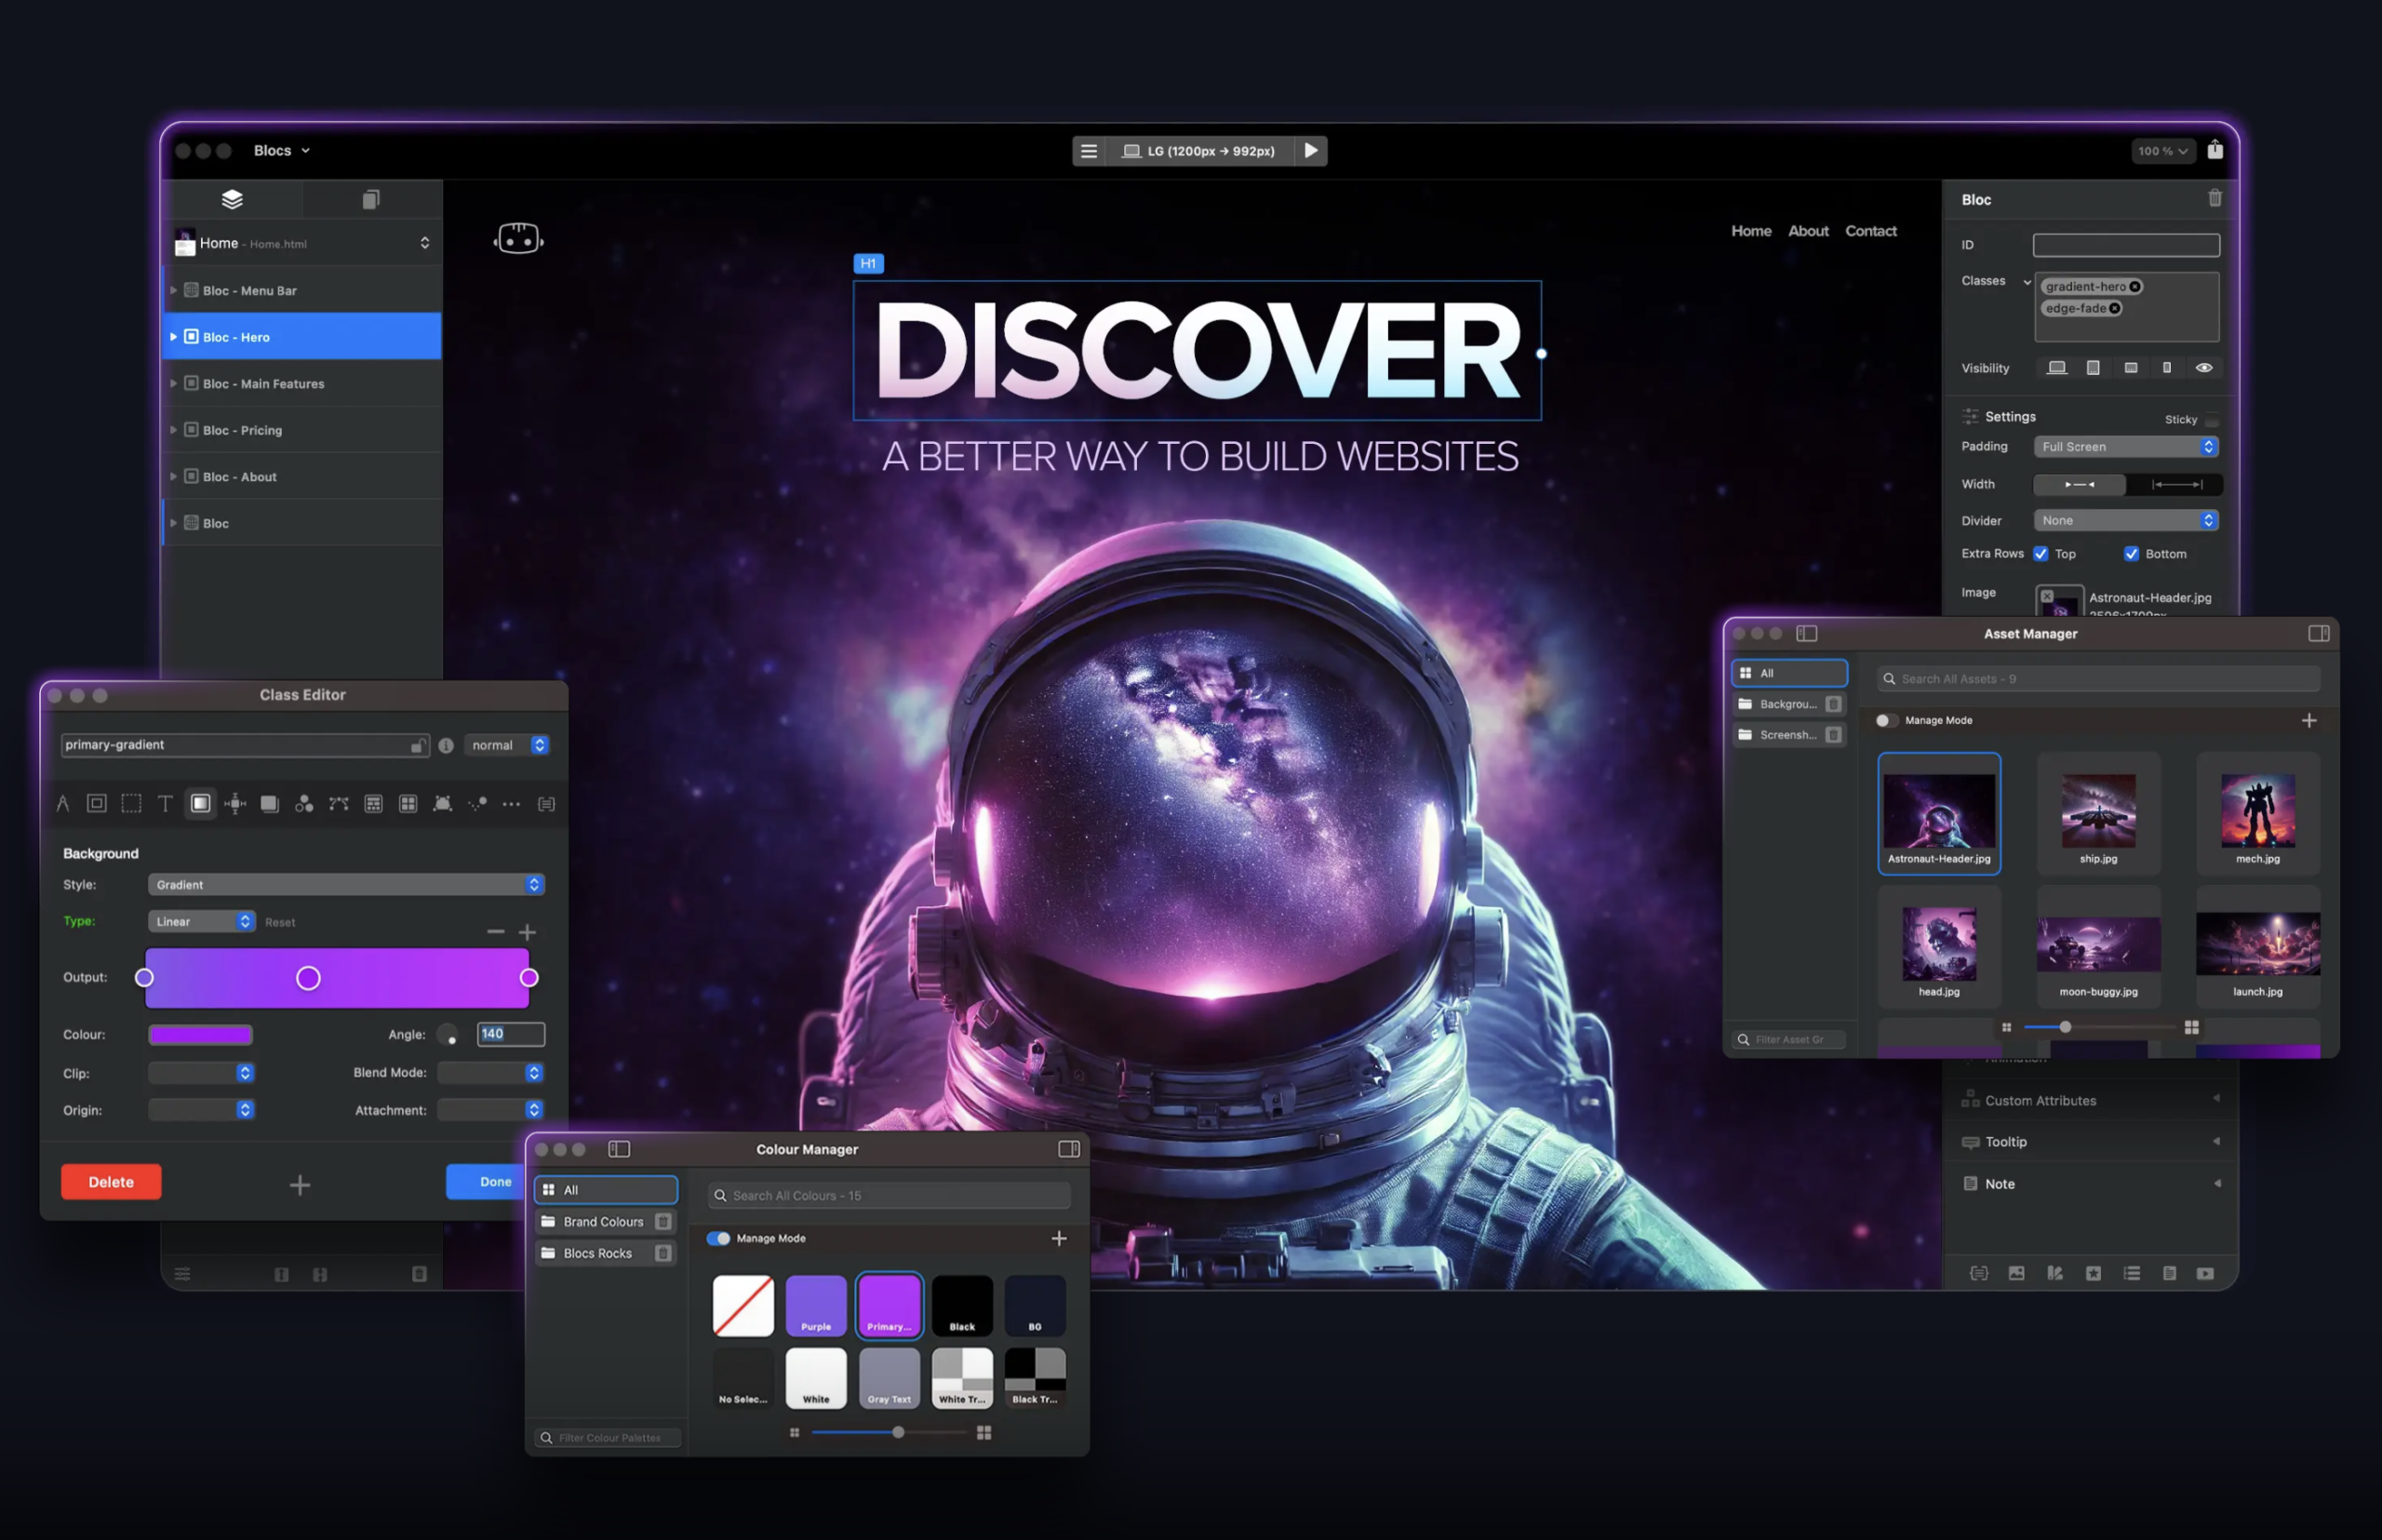Uncheck the Bottom extra rows checkbox

click(x=2130, y=553)
